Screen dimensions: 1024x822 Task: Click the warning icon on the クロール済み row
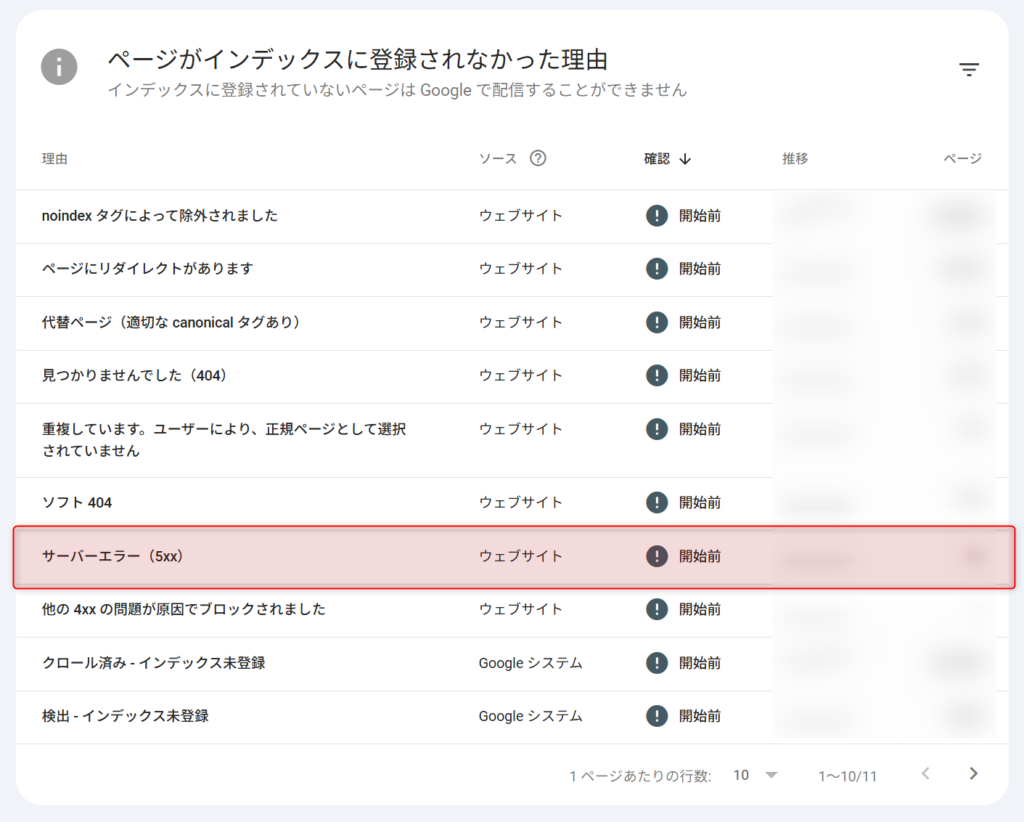pyautogui.click(x=657, y=663)
